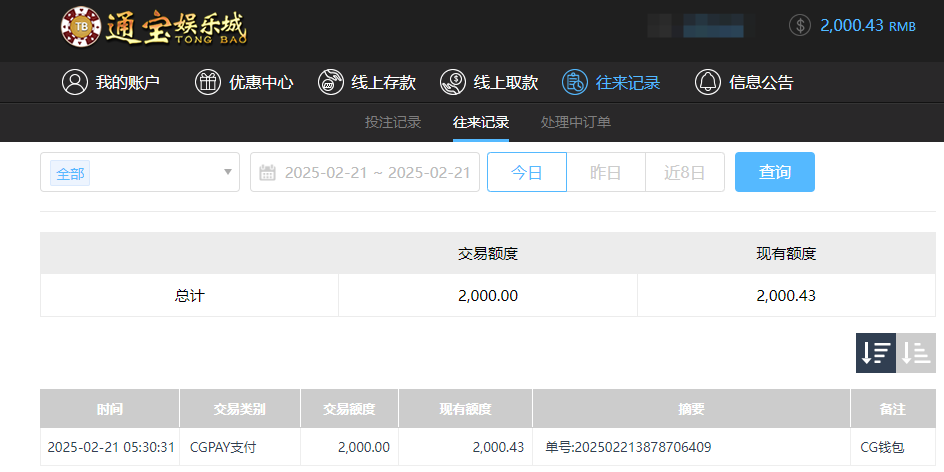Sort records in ascending order
The width and height of the screenshot is (944, 472).
coord(916,353)
